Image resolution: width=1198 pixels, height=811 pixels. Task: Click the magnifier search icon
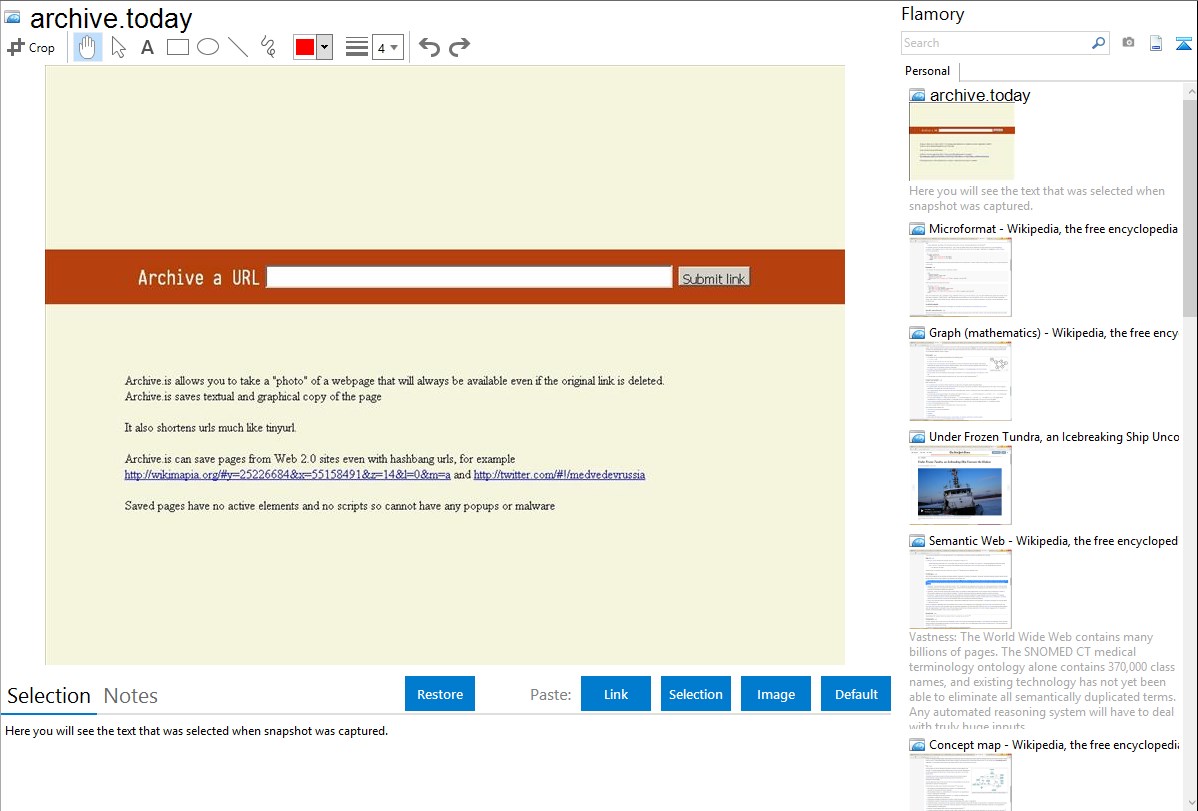pos(1099,43)
